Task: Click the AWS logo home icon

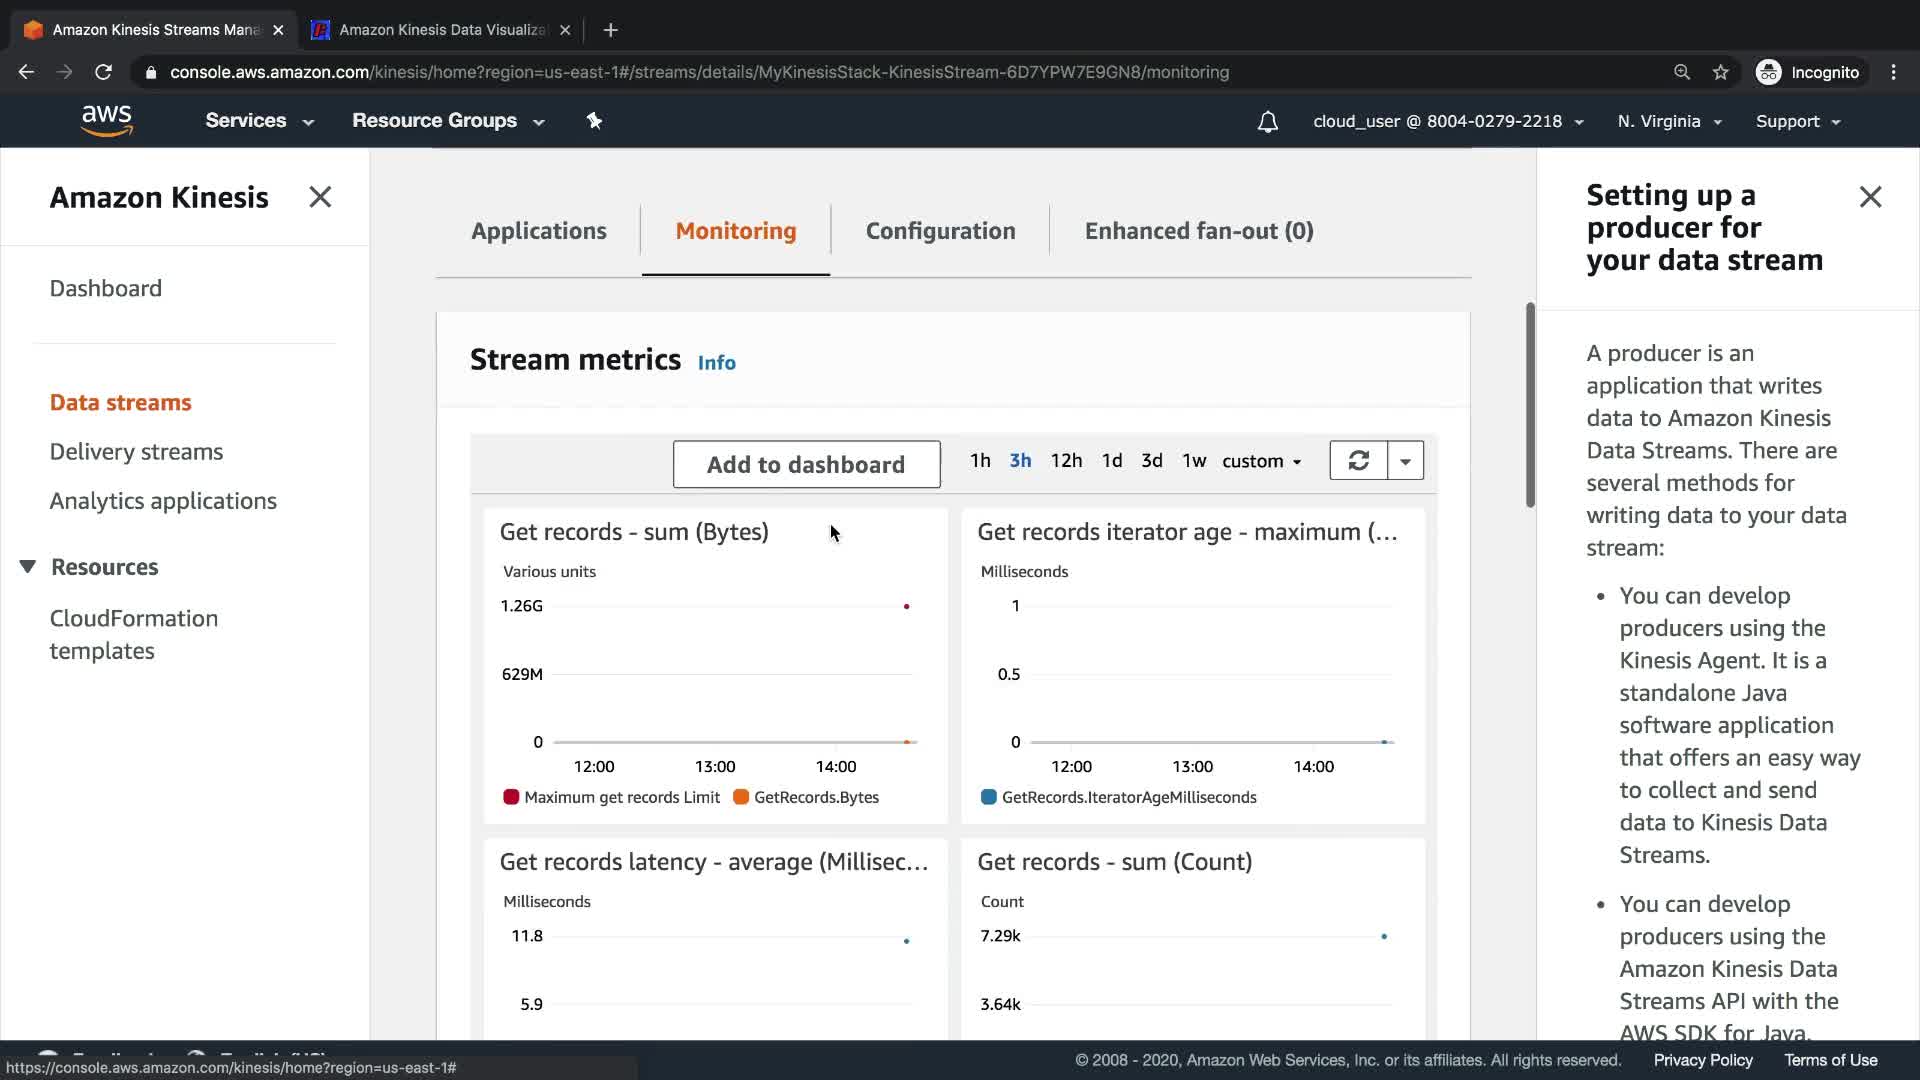Action: tap(107, 121)
